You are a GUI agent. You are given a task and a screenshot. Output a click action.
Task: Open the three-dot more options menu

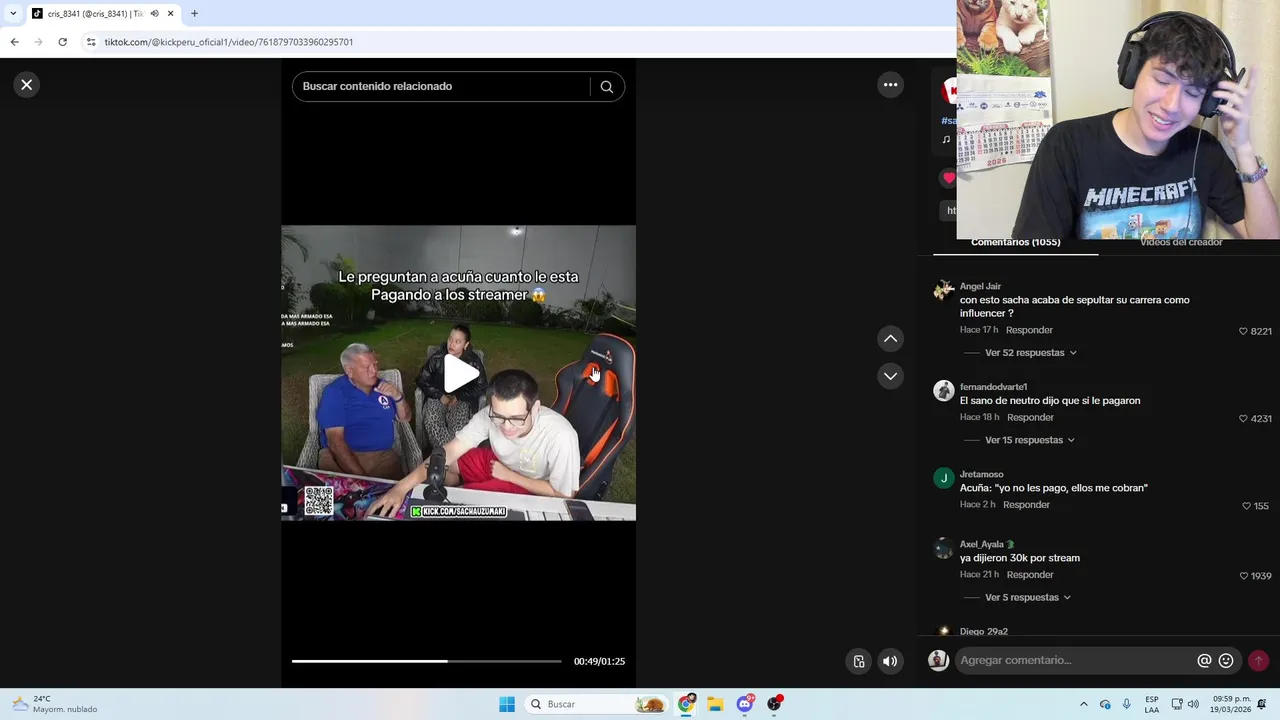(x=890, y=85)
